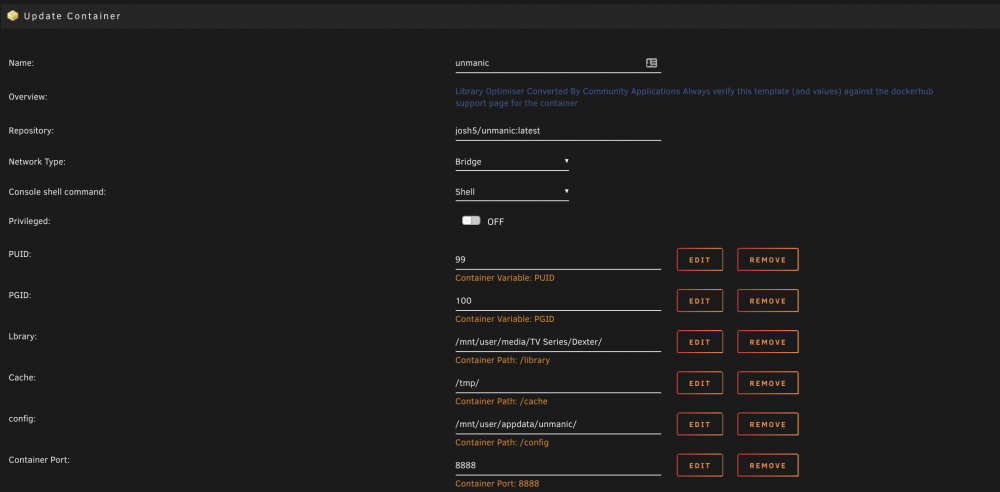Click the 'Container Path: /library' caption

tap(503, 361)
